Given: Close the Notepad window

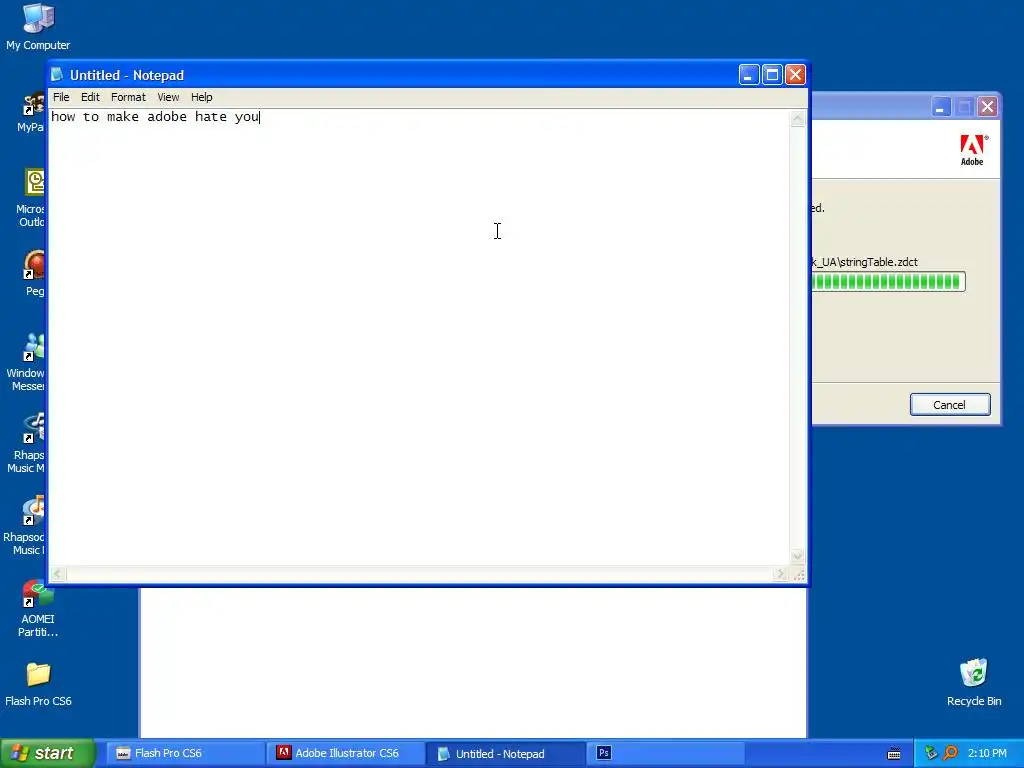Looking at the screenshot, I should (x=795, y=74).
